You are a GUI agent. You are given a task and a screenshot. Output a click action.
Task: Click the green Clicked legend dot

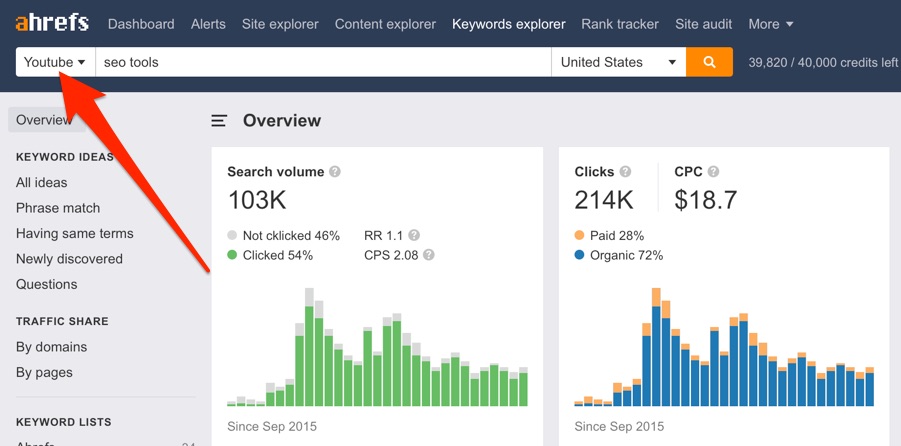click(232, 255)
